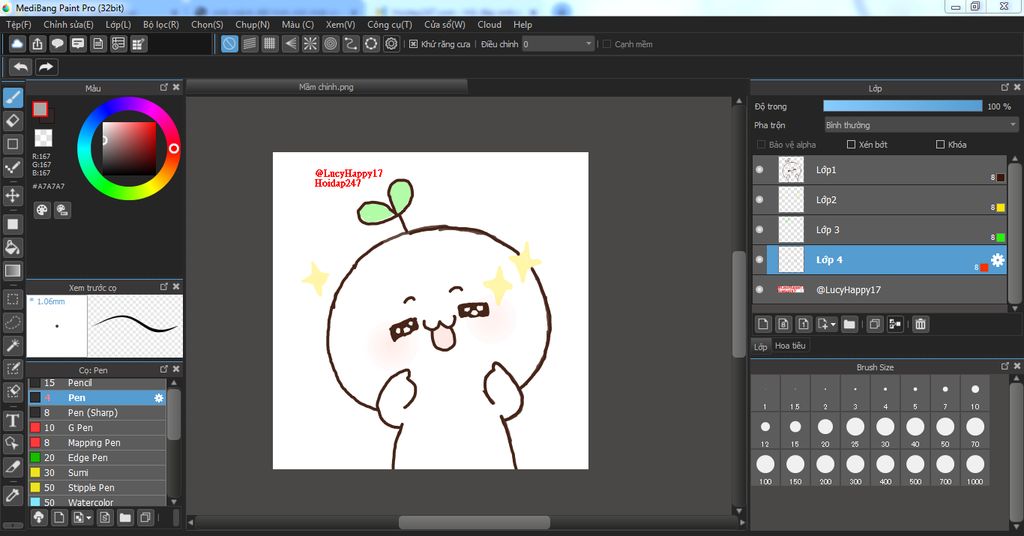The image size is (1024, 536).
Task: Select the Brush tool in the left toolbar
Action: pos(12,98)
